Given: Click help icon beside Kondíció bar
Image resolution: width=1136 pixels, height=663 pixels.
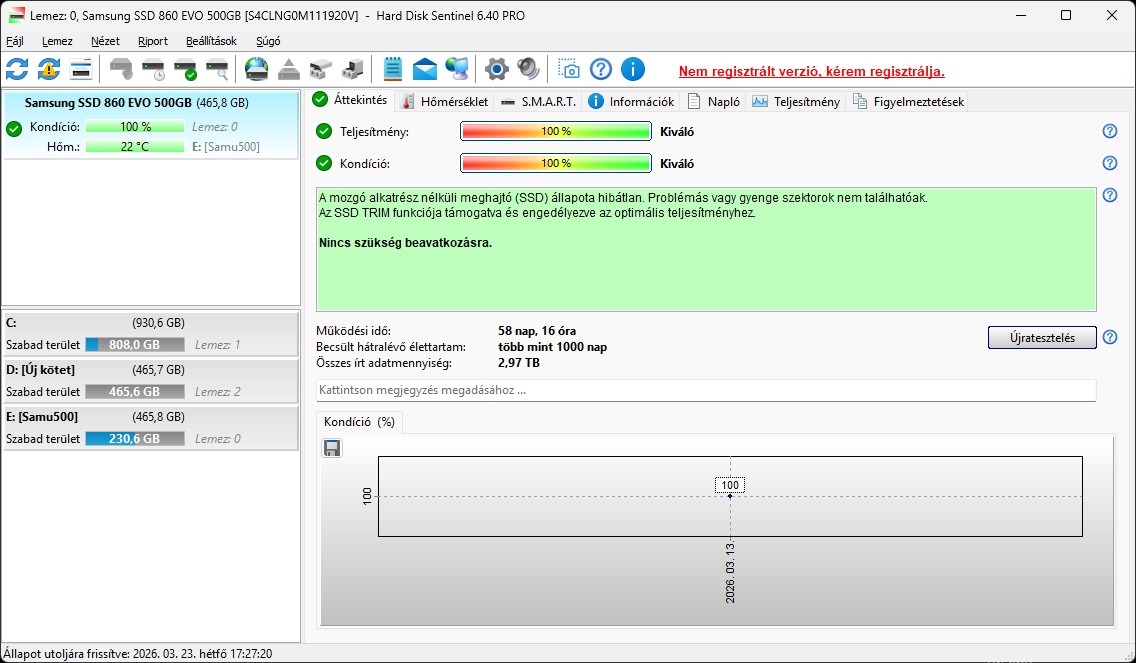Looking at the screenshot, I should point(1109,163).
